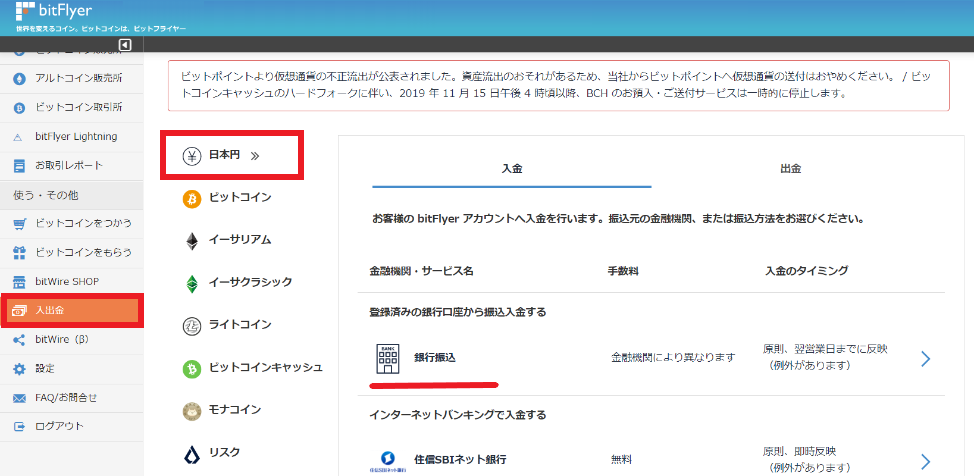Click the green Ethereum Classic icon
The image size is (974, 476).
192,283
